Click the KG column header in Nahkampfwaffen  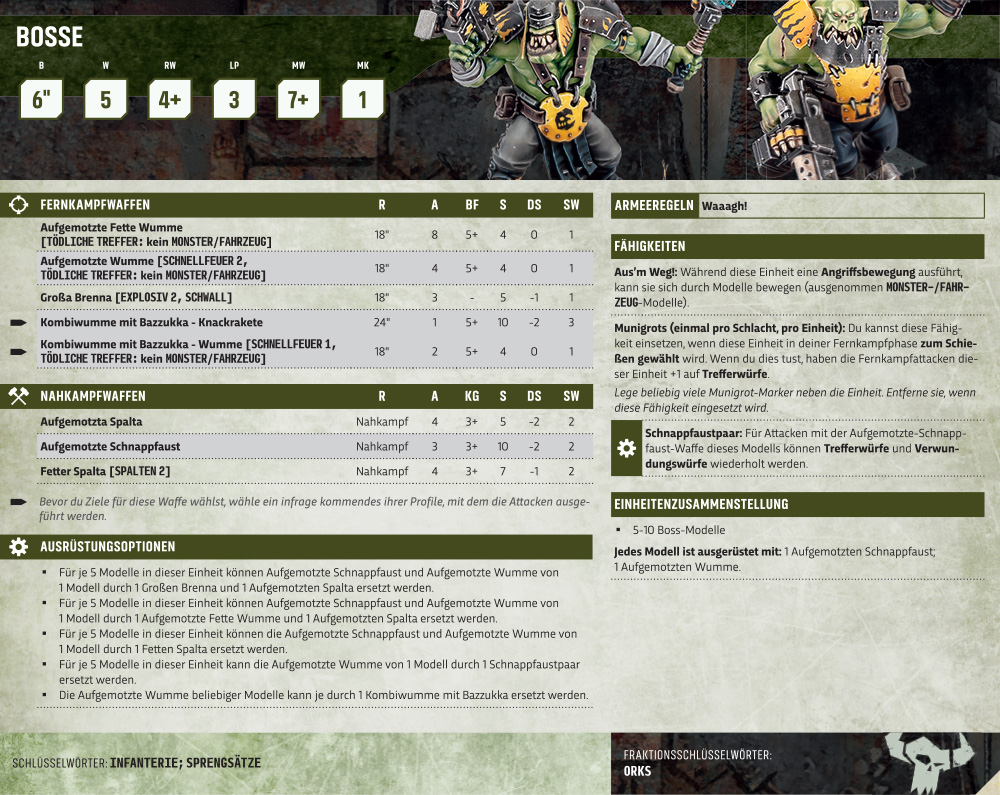pos(472,397)
